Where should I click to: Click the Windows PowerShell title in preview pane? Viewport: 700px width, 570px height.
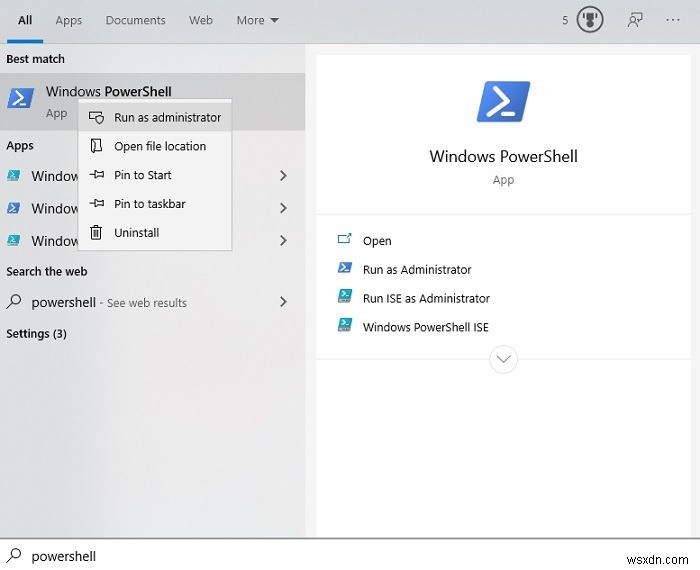(x=503, y=156)
